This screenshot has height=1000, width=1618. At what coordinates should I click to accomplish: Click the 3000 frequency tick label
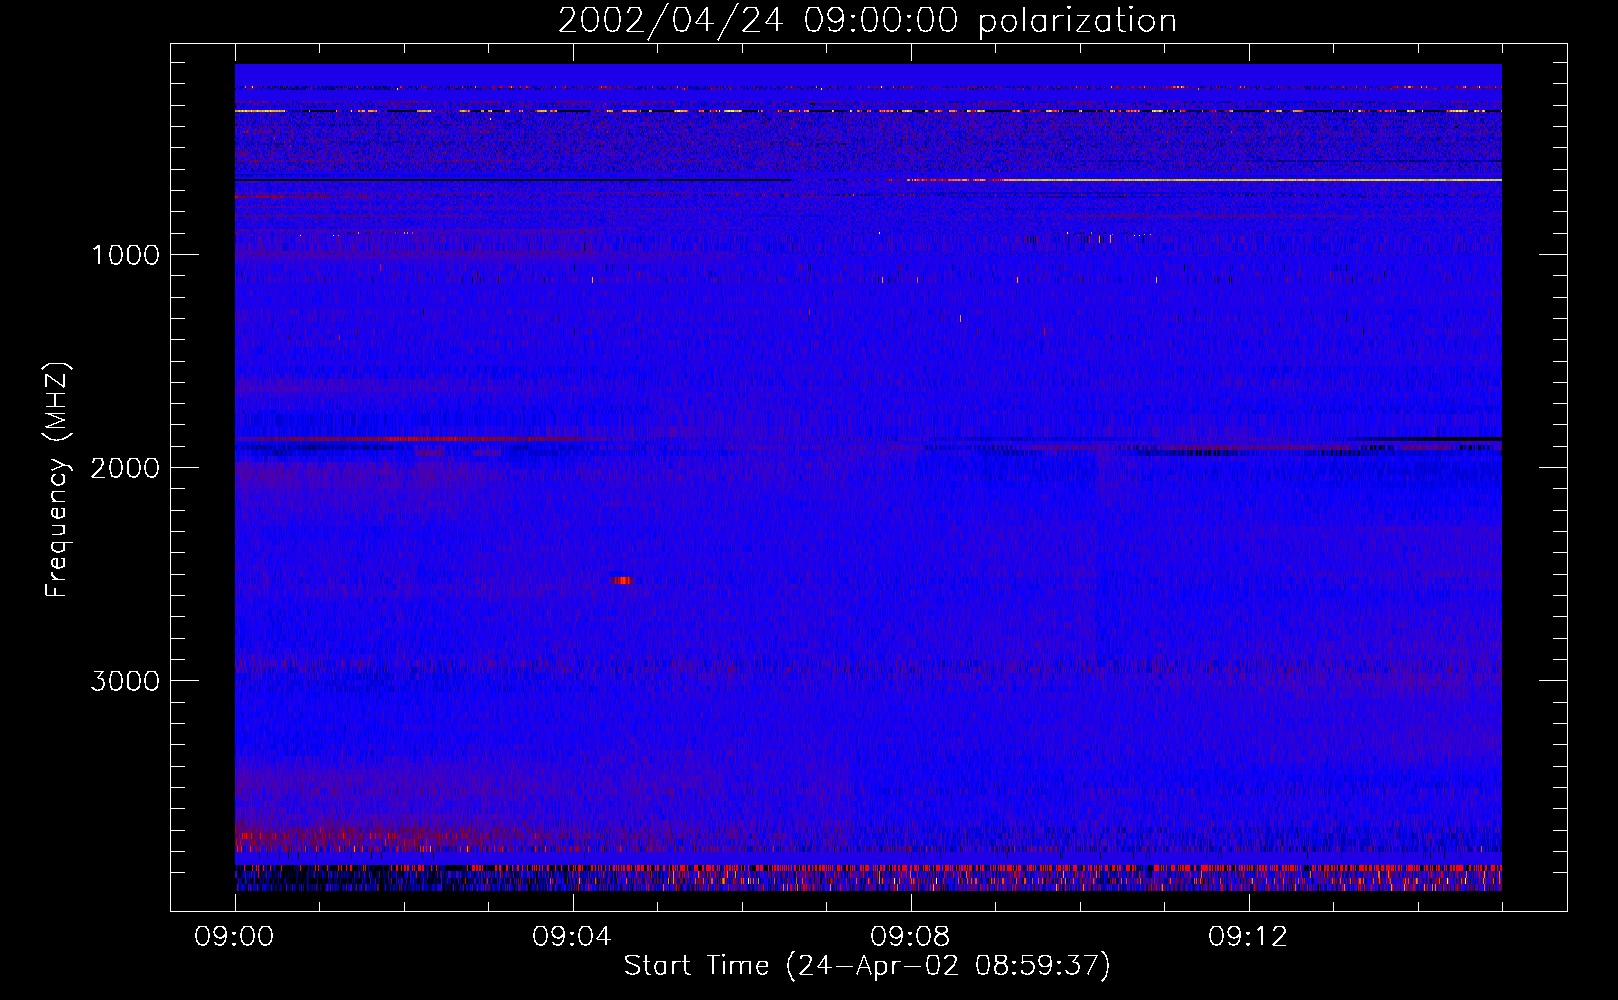[126, 681]
